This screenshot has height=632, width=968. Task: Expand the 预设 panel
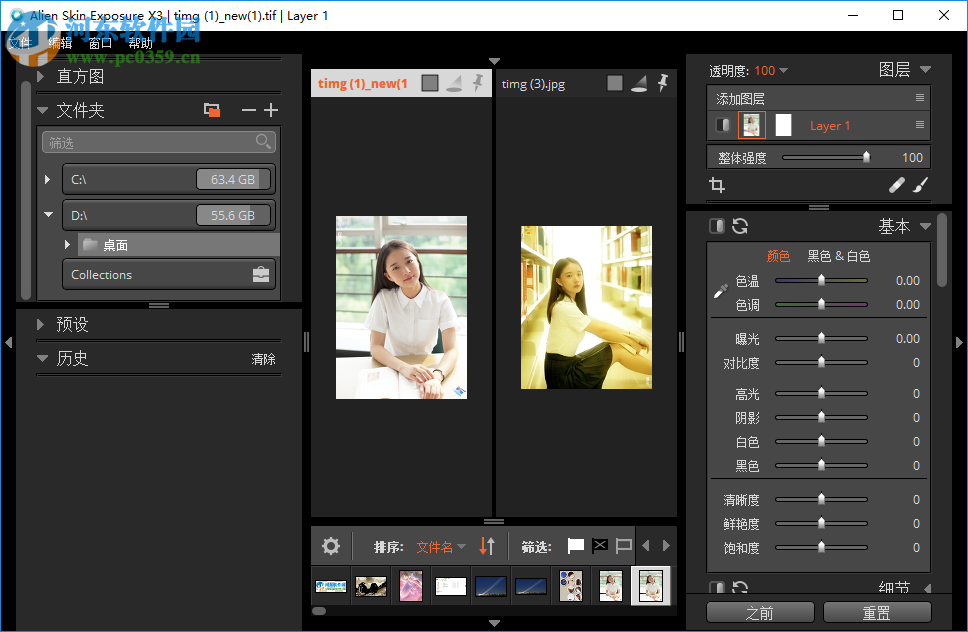tap(41, 324)
